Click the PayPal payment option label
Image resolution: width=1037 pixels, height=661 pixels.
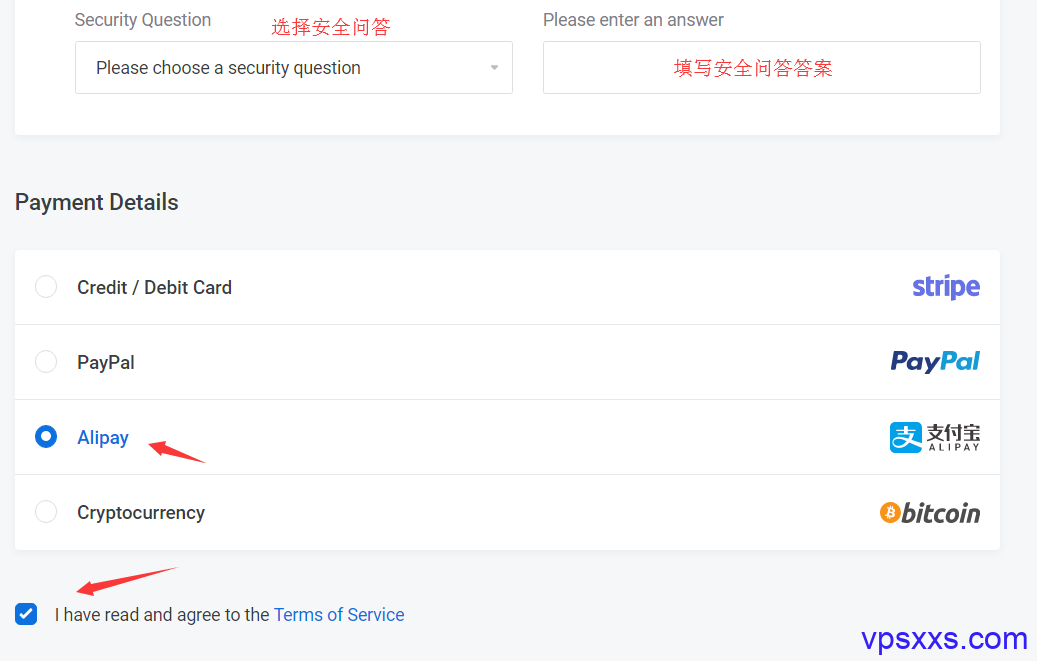tap(106, 363)
